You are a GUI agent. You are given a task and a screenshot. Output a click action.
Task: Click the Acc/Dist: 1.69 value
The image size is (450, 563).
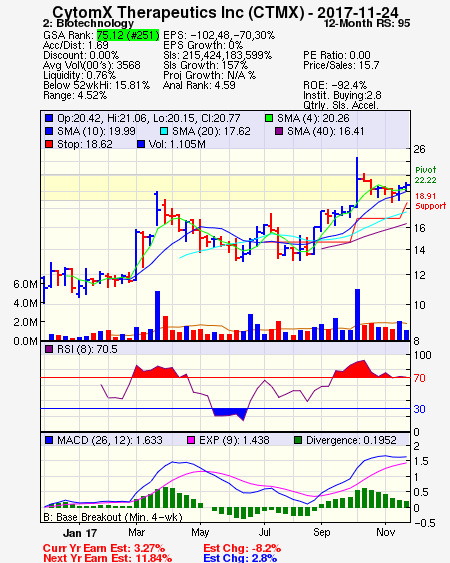click(x=76, y=45)
